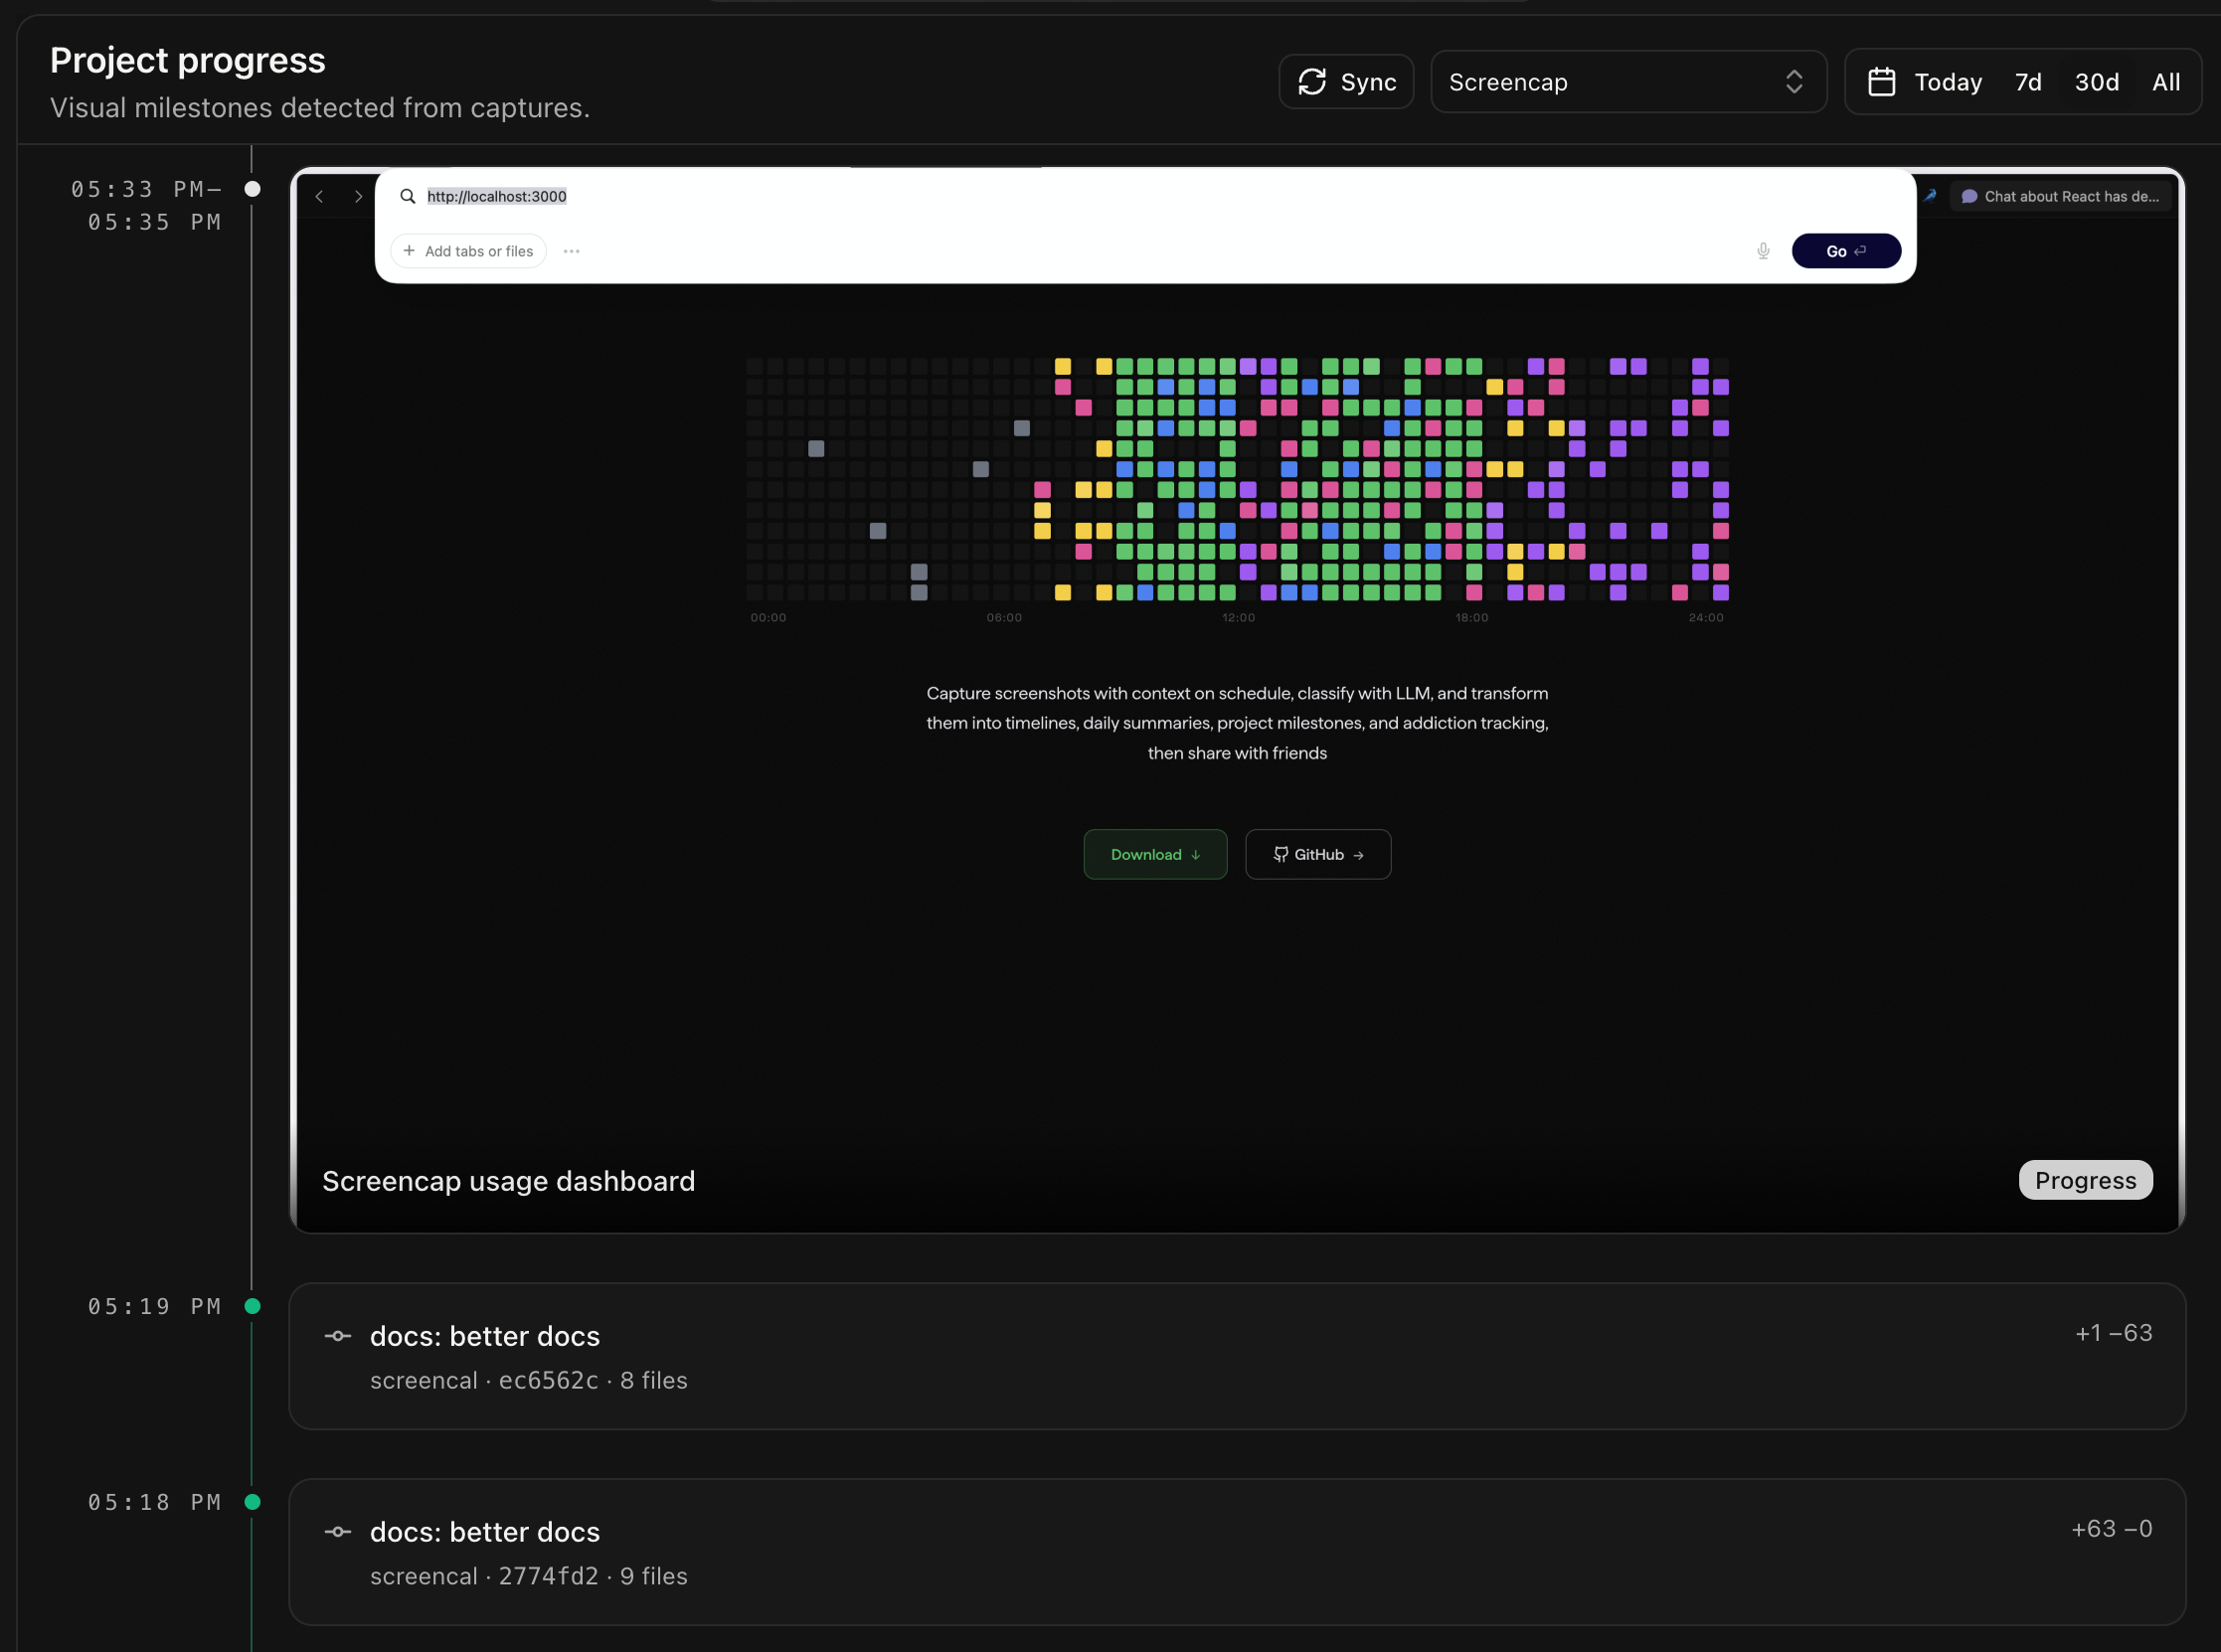Click the Sync refresh icon
Screen dimensions: 2221x1652
click(x=1311, y=82)
